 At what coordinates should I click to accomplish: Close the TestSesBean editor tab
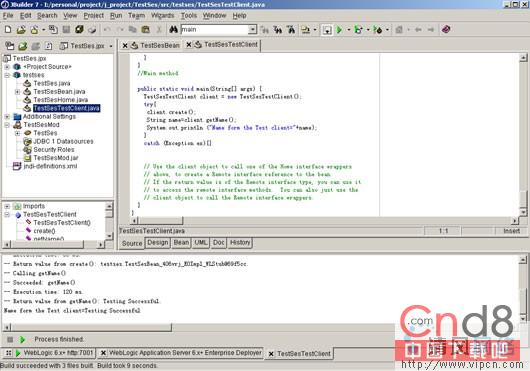point(125,45)
